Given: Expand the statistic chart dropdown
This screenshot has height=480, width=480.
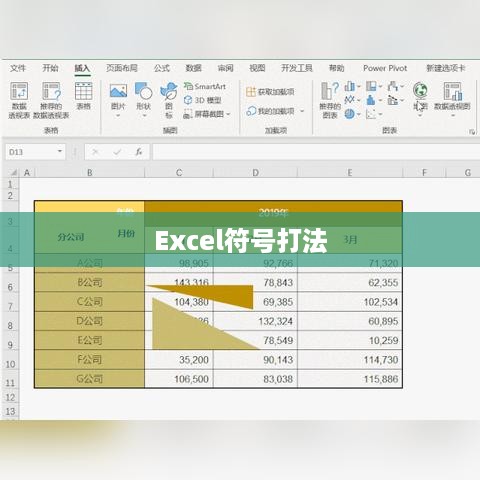Looking at the screenshot, I should [x=380, y=100].
